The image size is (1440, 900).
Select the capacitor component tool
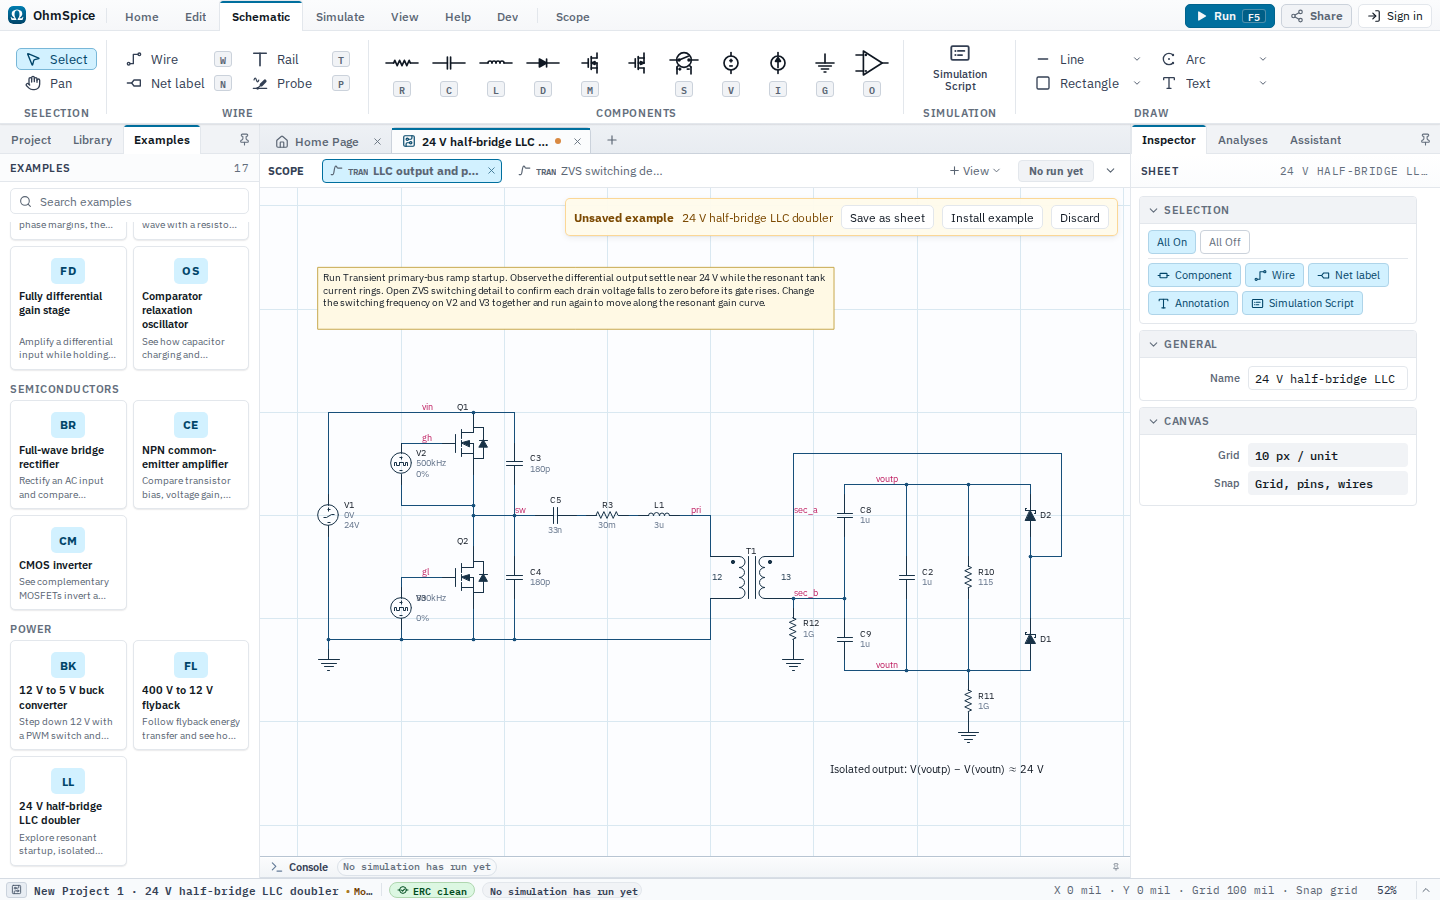click(x=449, y=64)
